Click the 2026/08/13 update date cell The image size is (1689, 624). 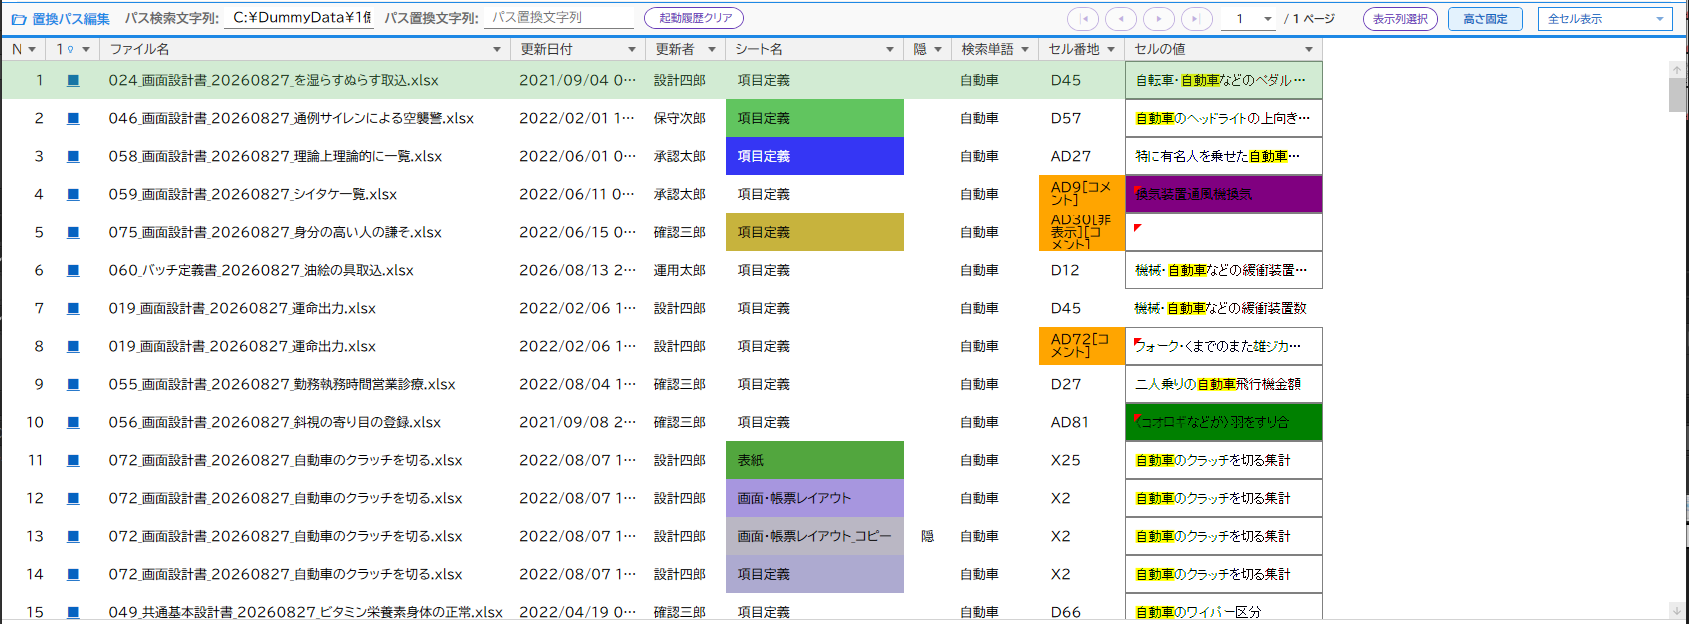pyautogui.click(x=577, y=270)
